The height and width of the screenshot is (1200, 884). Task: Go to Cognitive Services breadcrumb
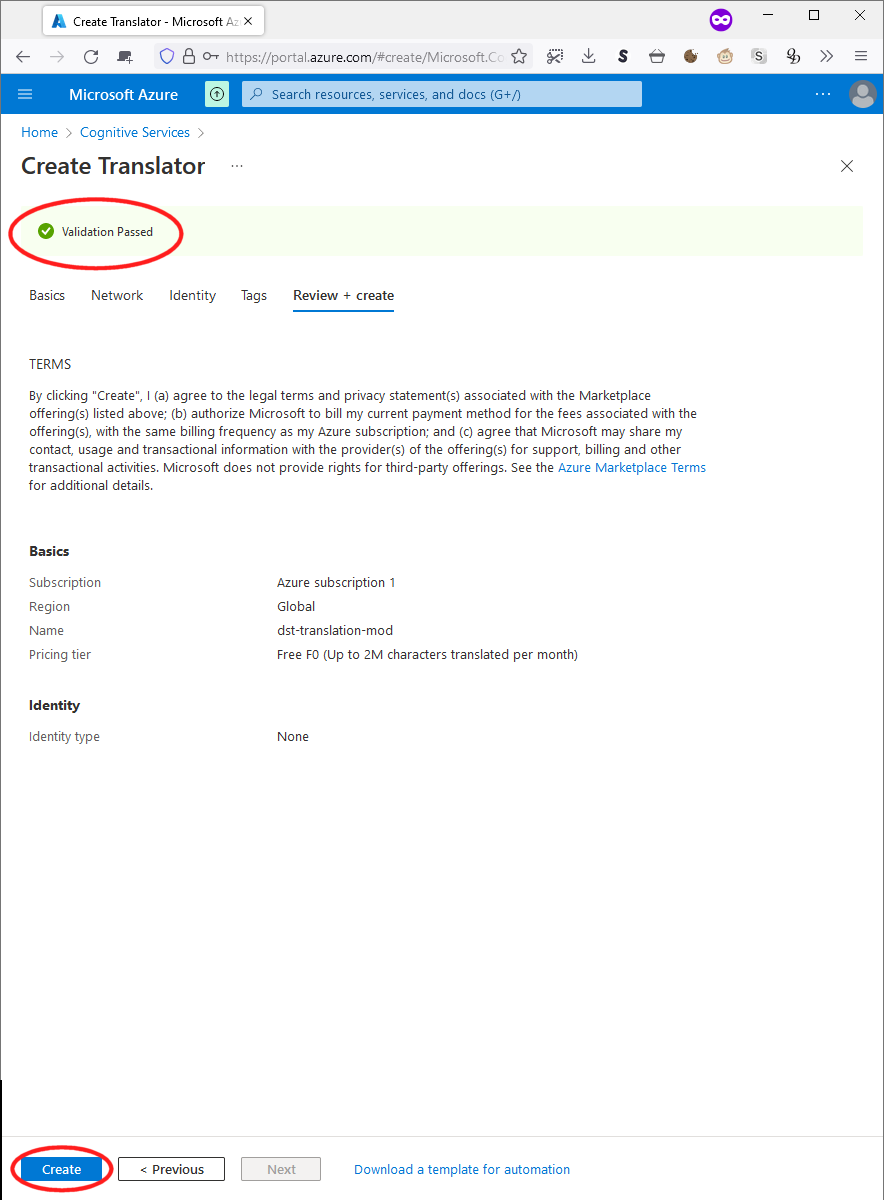pyautogui.click(x=135, y=132)
